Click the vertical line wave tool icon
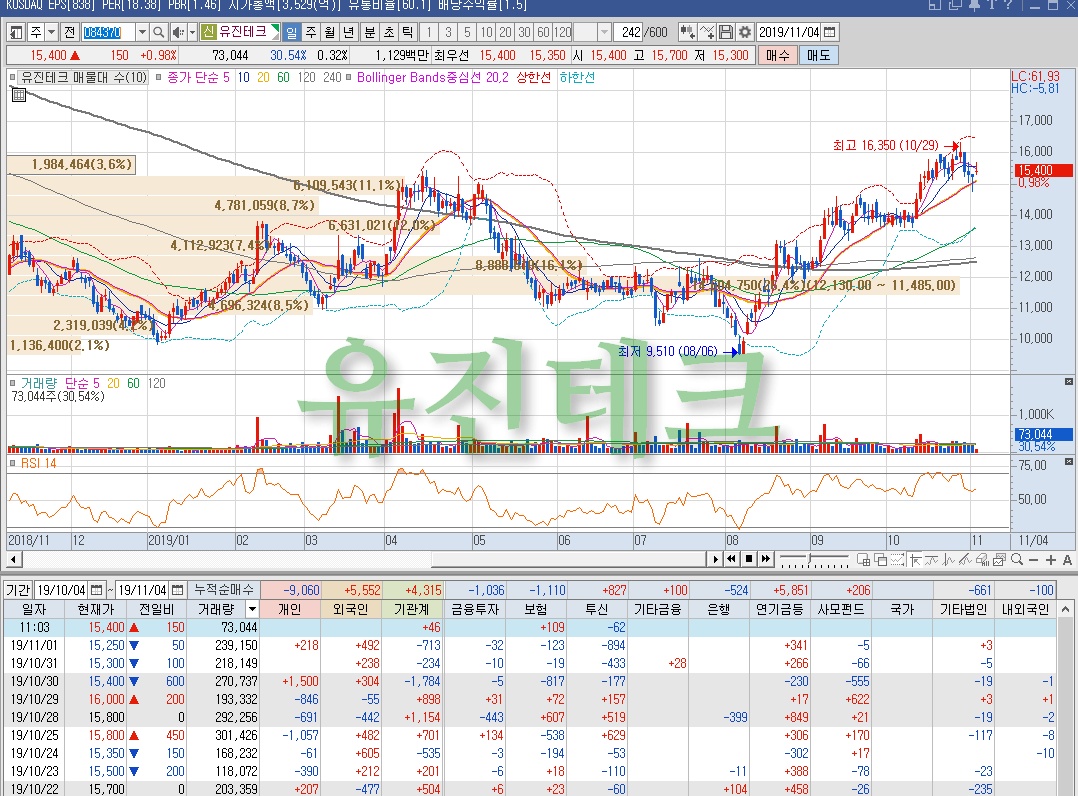This screenshot has width=1078, height=796. click(x=948, y=560)
